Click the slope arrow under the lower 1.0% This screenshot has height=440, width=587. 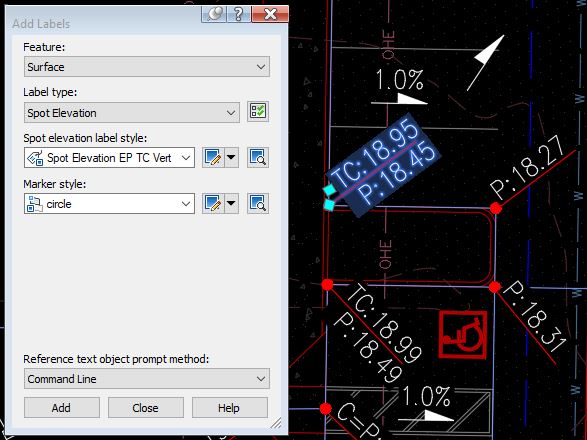point(426,416)
